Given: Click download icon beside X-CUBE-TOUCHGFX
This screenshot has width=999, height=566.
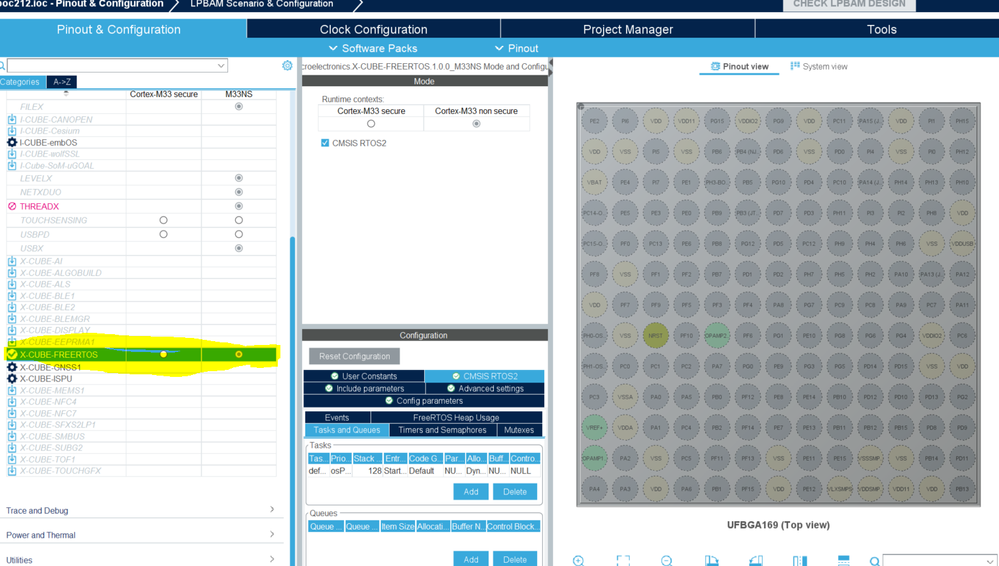Looking at the screenshot, I should [x=11, y=470].
